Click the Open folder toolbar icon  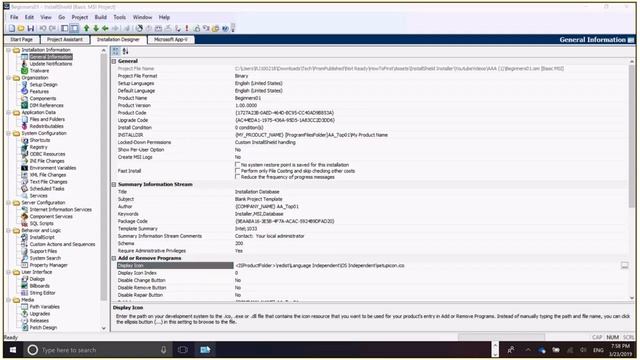[x=21, y=28]
